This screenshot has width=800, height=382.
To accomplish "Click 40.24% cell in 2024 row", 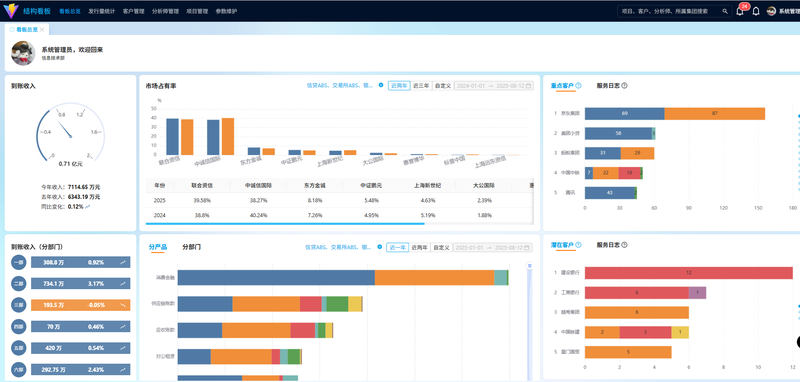I will point(259,215).
